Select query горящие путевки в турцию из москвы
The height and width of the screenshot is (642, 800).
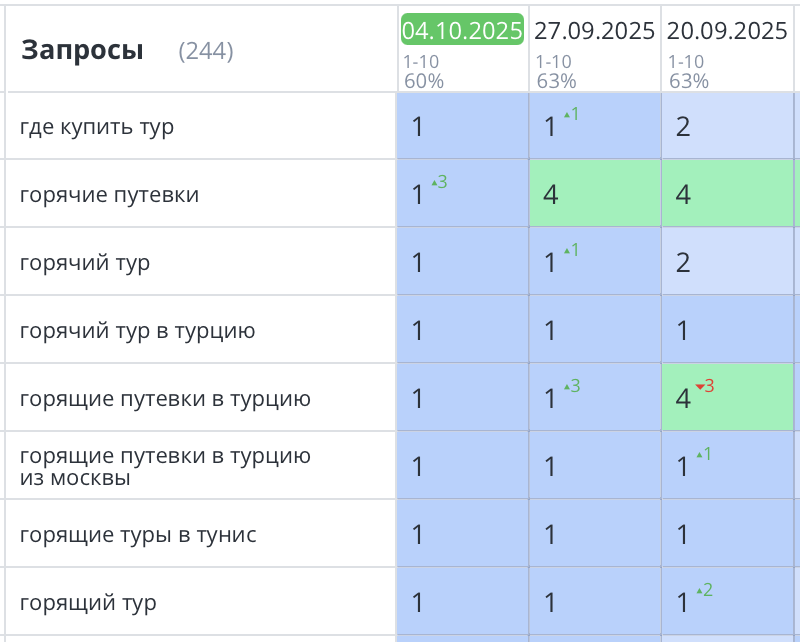[165, 467]
